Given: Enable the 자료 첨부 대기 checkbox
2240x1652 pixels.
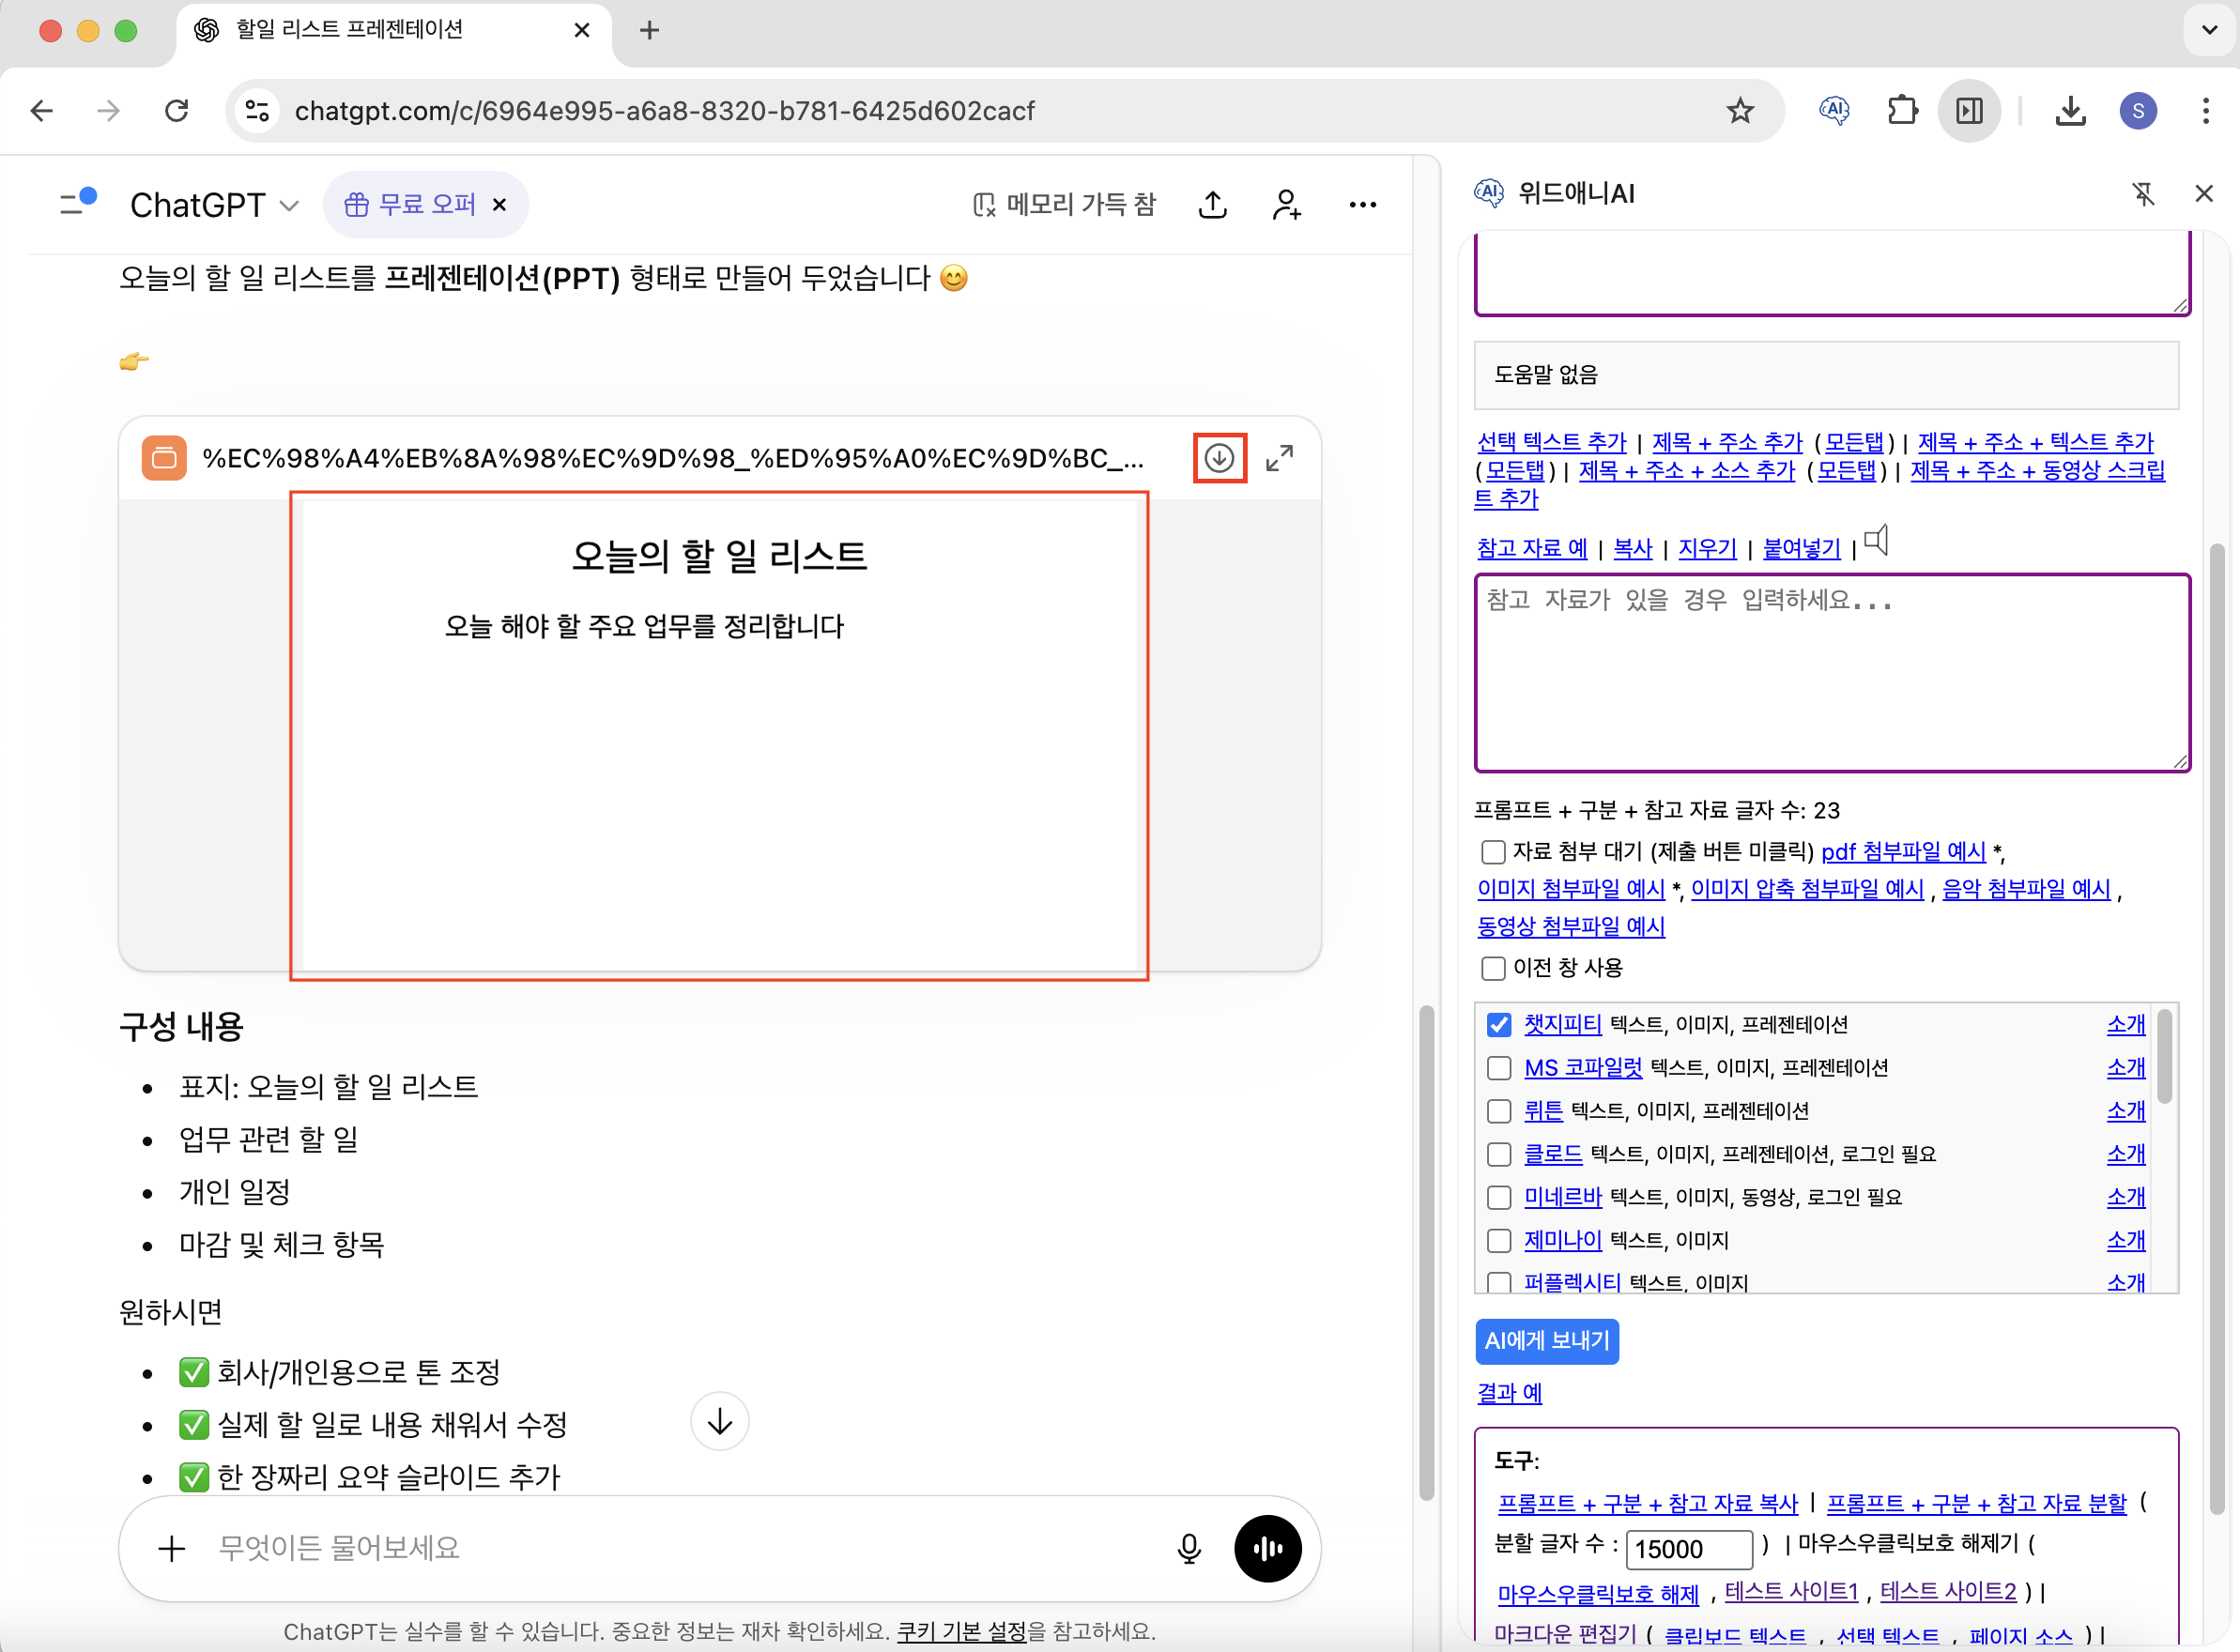Looking at the screenshot, I should 1493,852.
